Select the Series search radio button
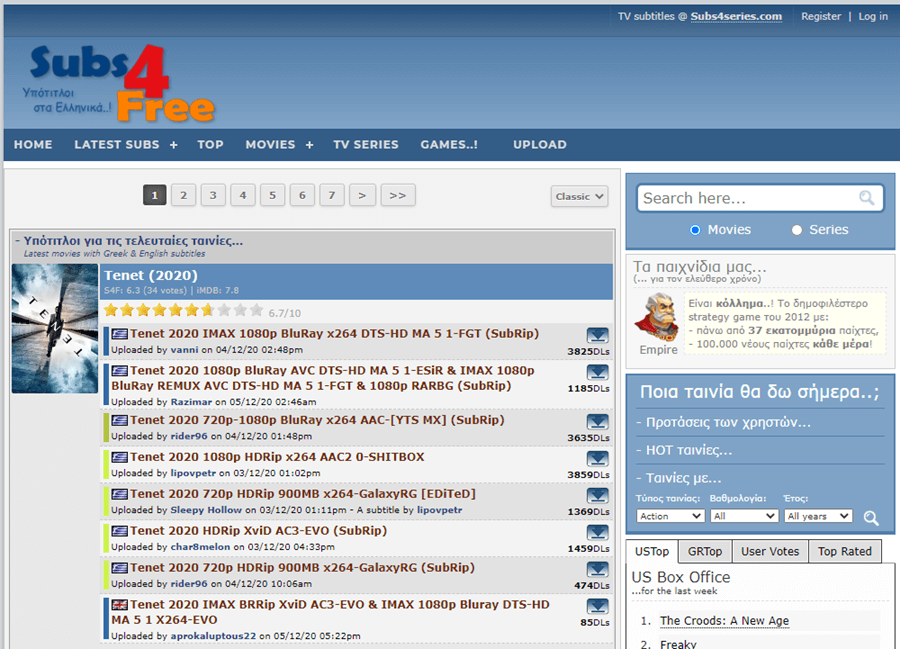 797,230
